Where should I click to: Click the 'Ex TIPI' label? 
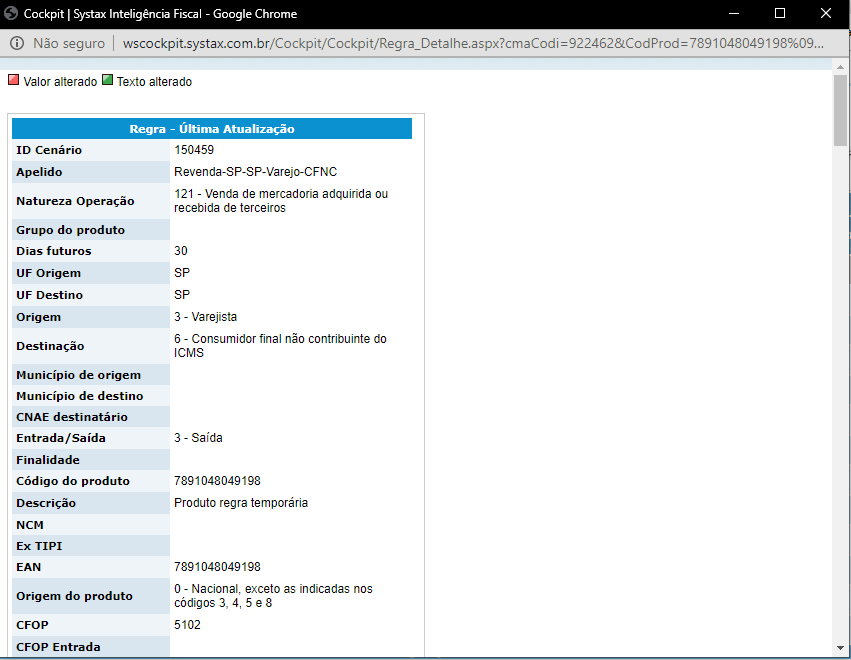tap(39, 546)
